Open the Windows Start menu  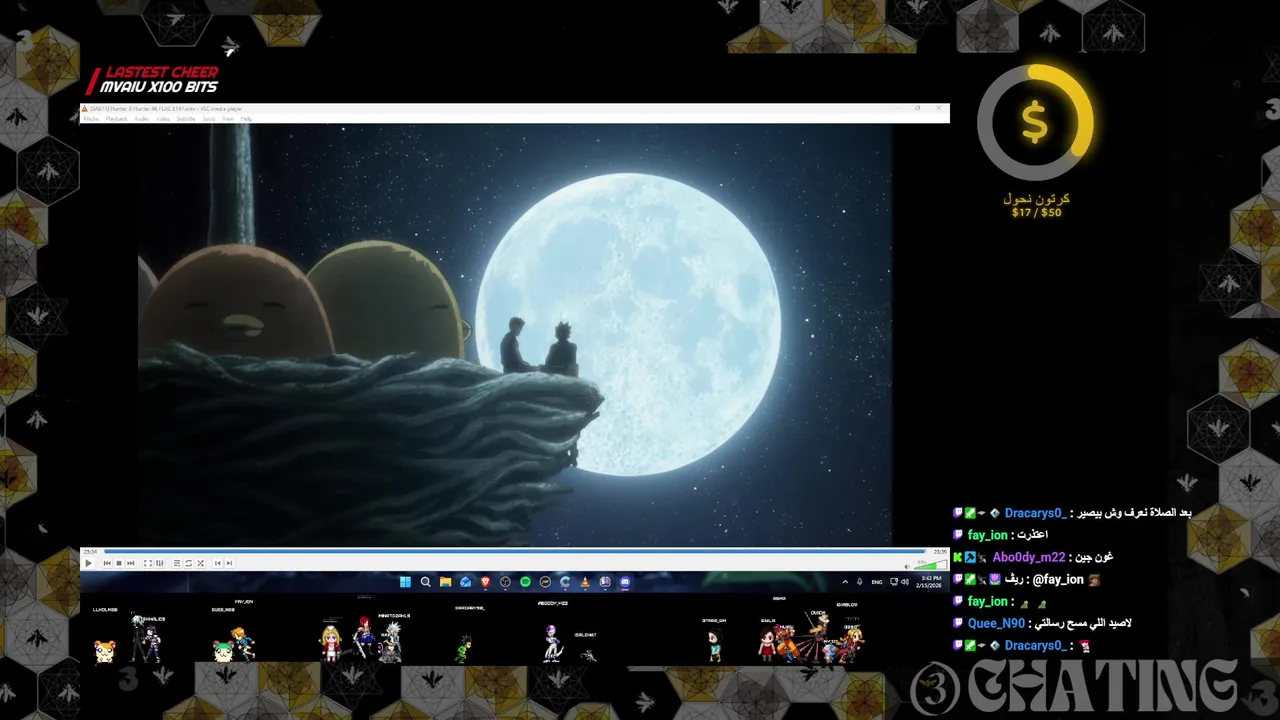pyautogui.click(x=405, y=582)
